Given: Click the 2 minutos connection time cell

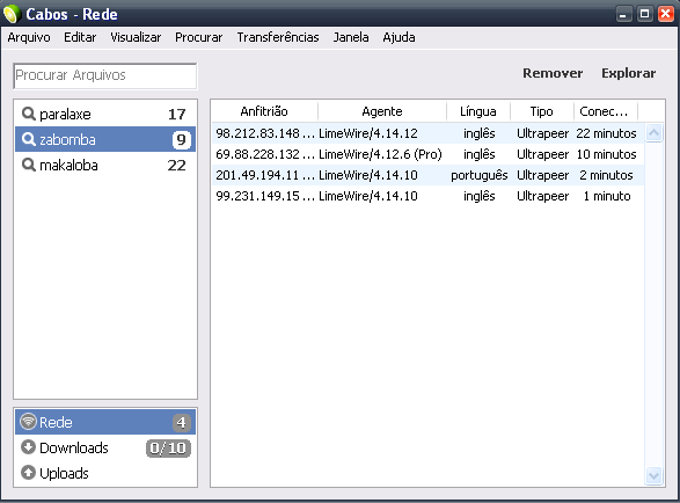Looking at the screenshot, I should click(606, 175).
